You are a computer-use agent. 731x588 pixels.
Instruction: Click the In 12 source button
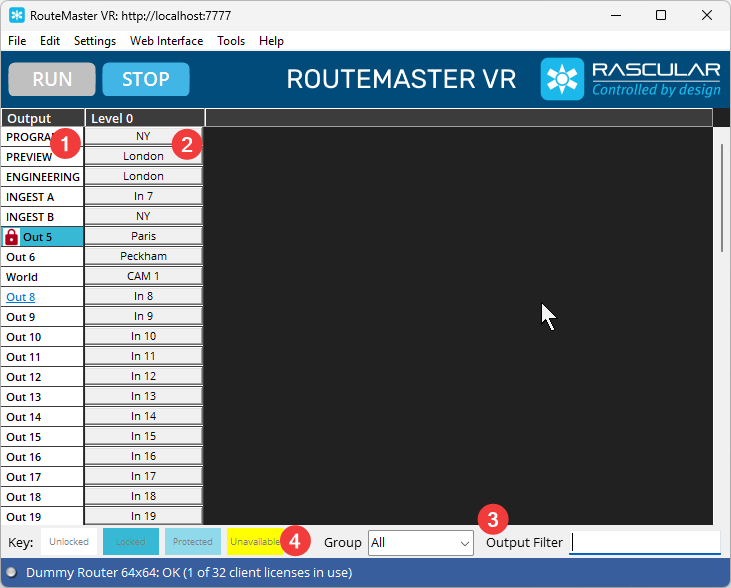(143, 376)
